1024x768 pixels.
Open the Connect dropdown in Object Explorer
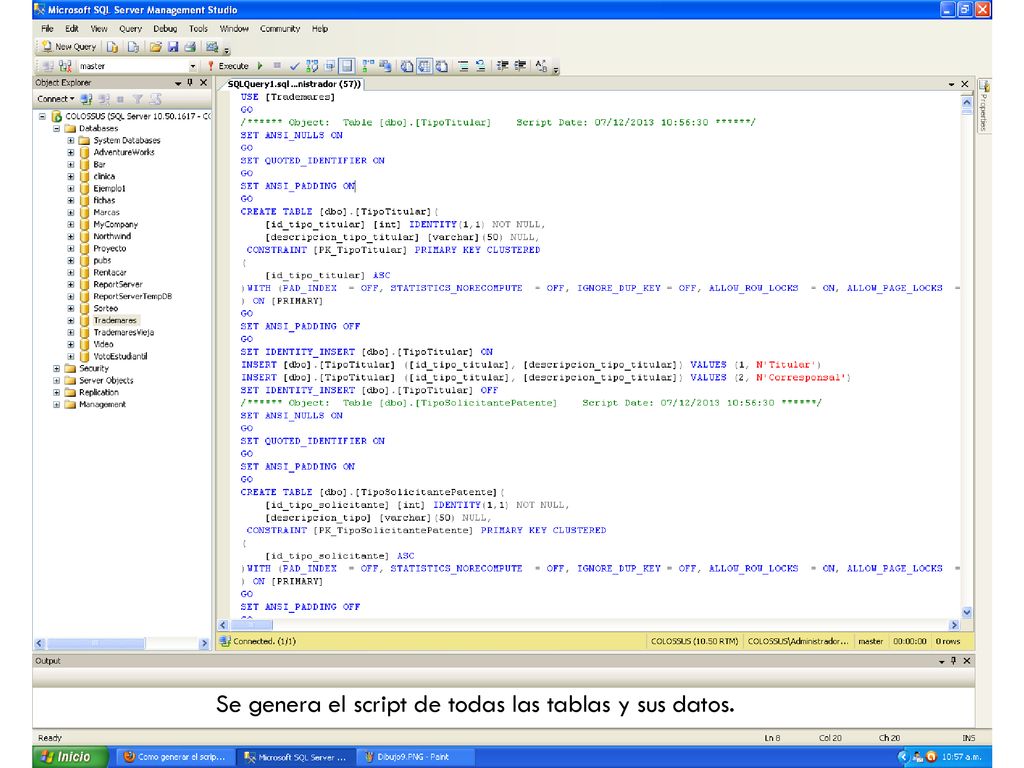[55, 99]
